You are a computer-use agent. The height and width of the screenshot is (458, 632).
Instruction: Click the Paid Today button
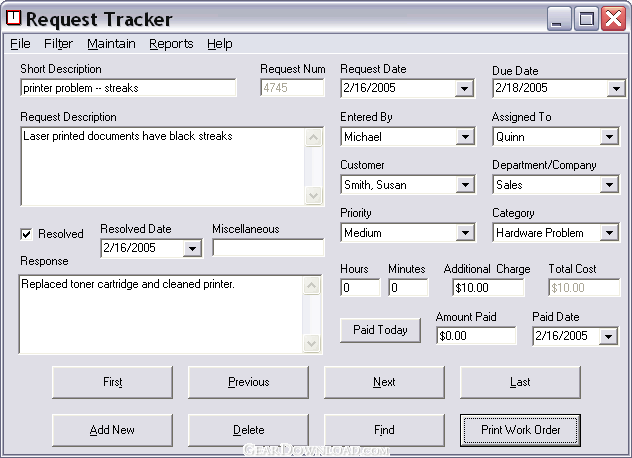point(380,330)
